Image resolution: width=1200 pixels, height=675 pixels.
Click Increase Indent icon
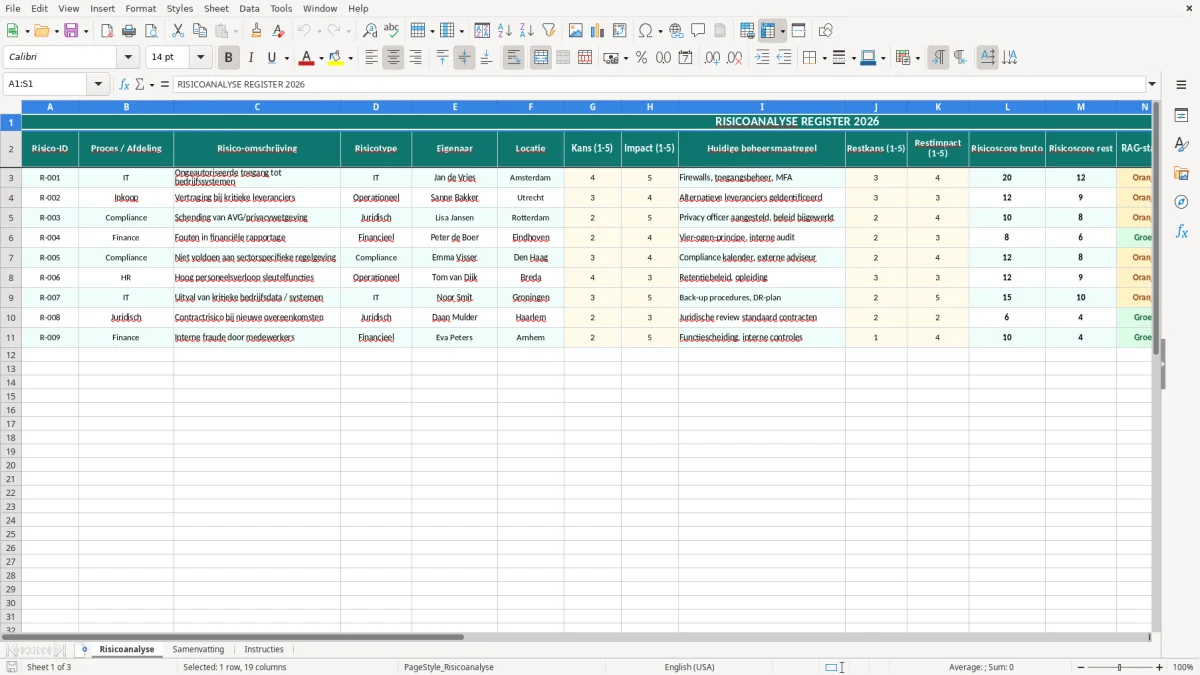coord(762,58)
